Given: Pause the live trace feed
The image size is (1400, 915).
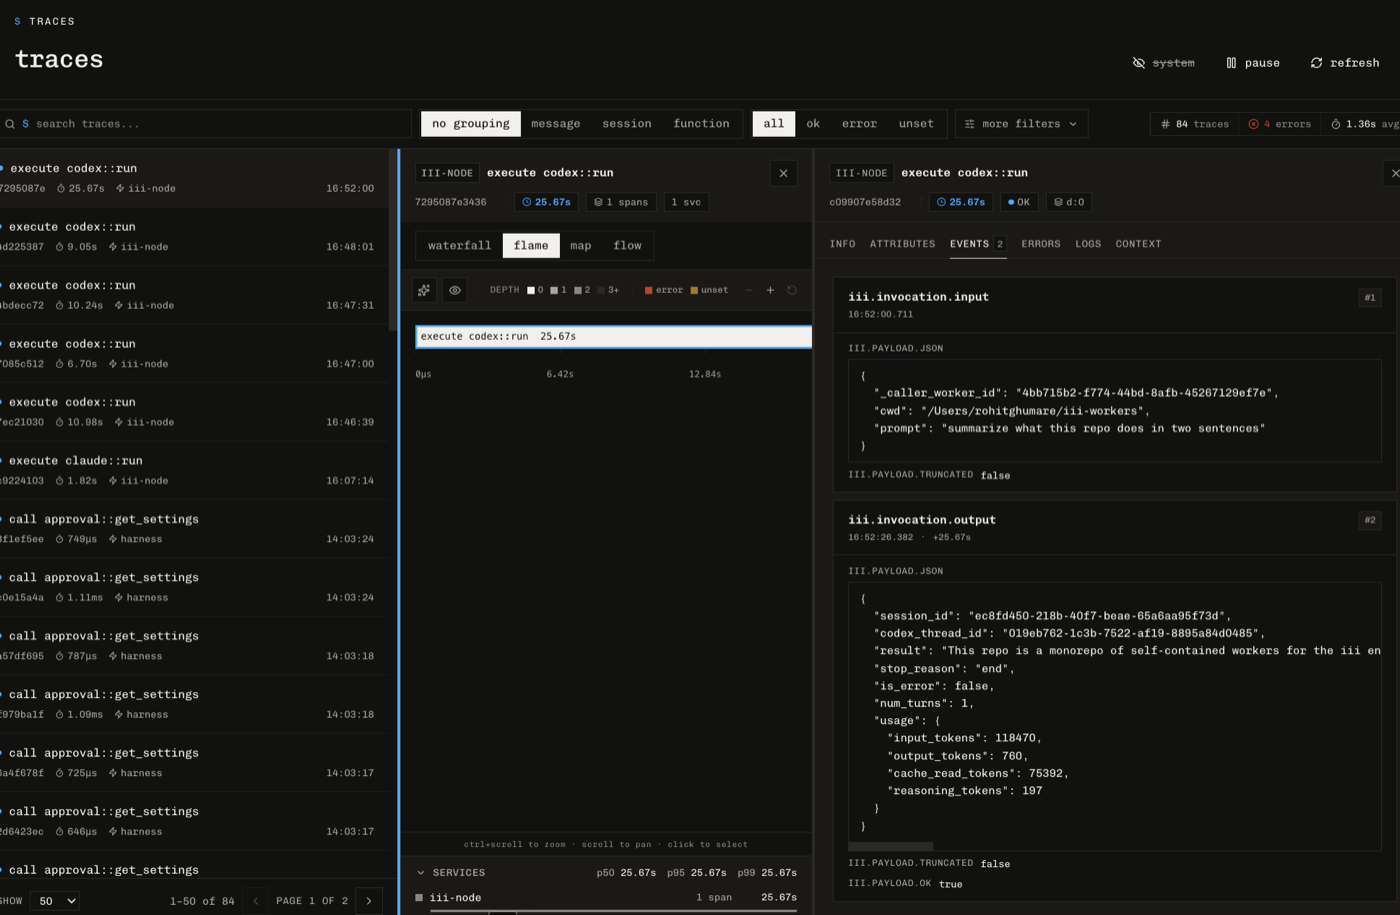Looking at the screenshot, I should point(1253,62).
